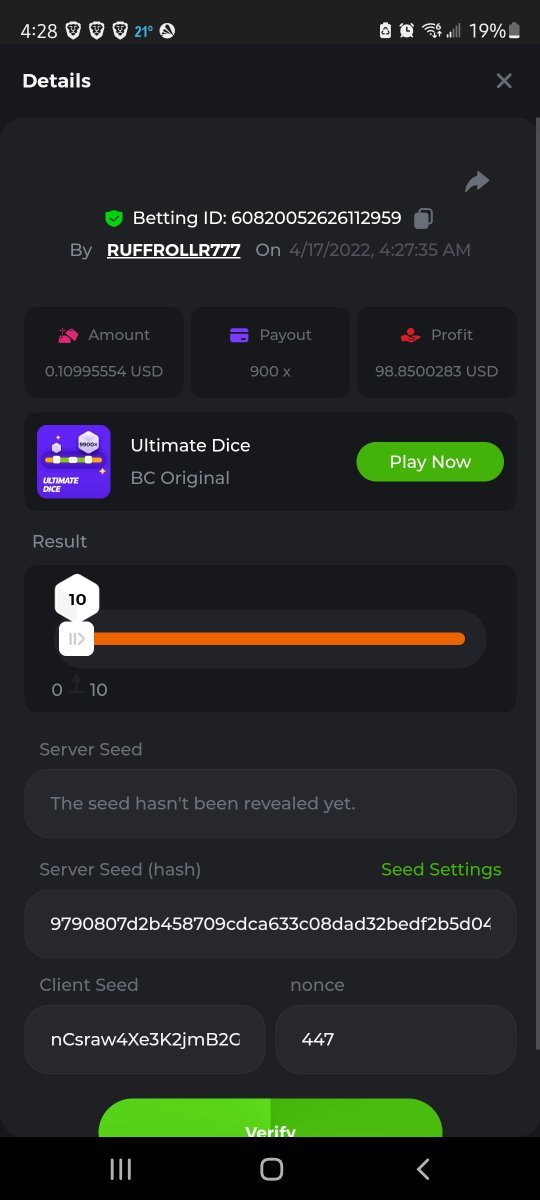Open the Ultimate Dice game thumbnail
Viewport: 540px width, 1200px height.
74,462
